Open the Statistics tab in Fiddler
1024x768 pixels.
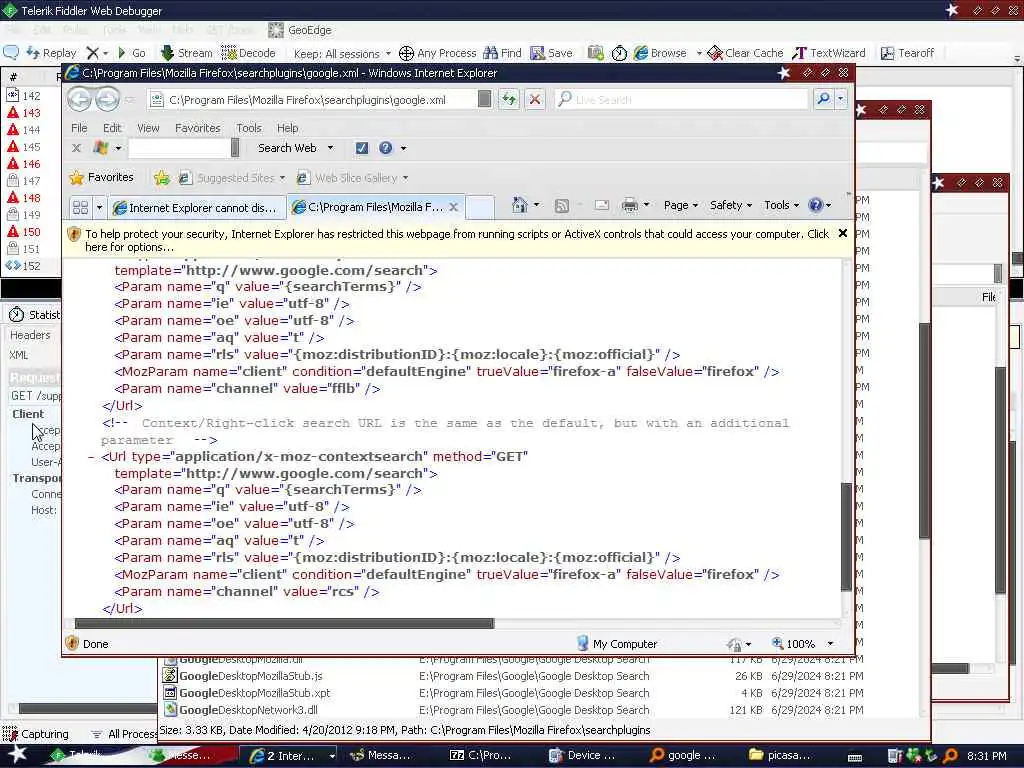35,315
